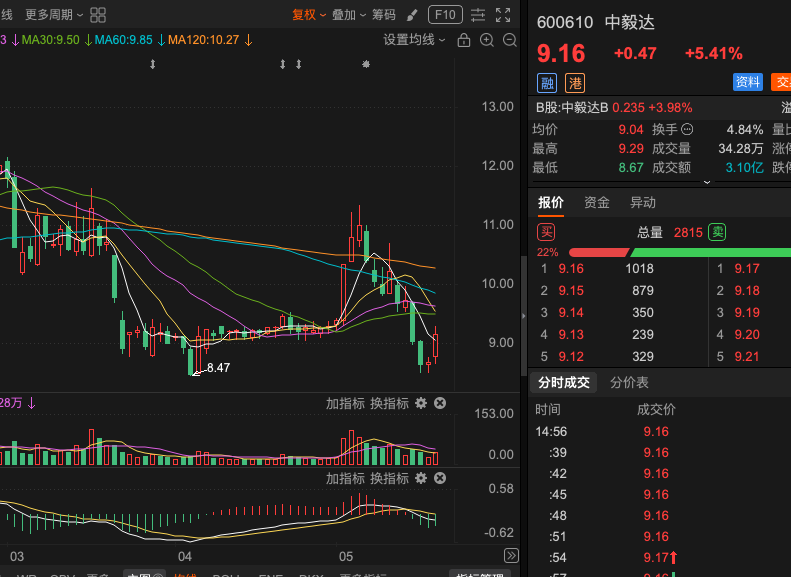Open chart settings sliders icon

coord(478,15)
